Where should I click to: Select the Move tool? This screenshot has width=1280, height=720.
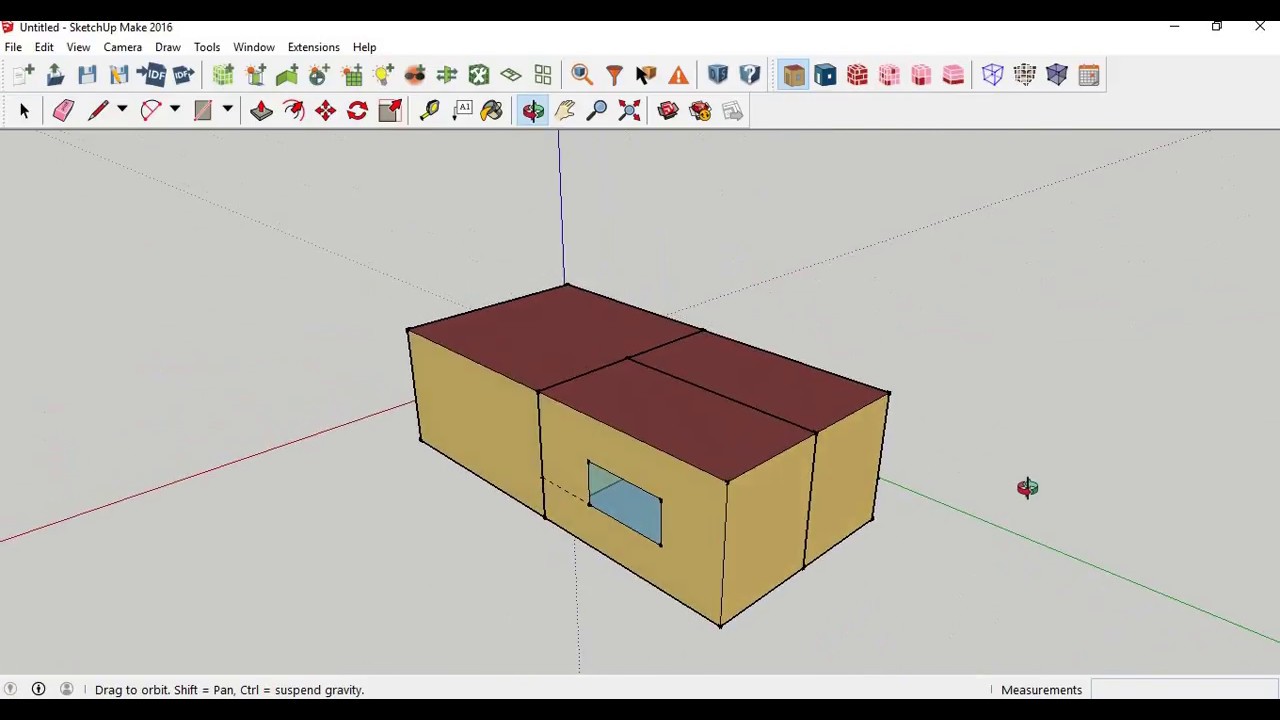tap(325, 111)
